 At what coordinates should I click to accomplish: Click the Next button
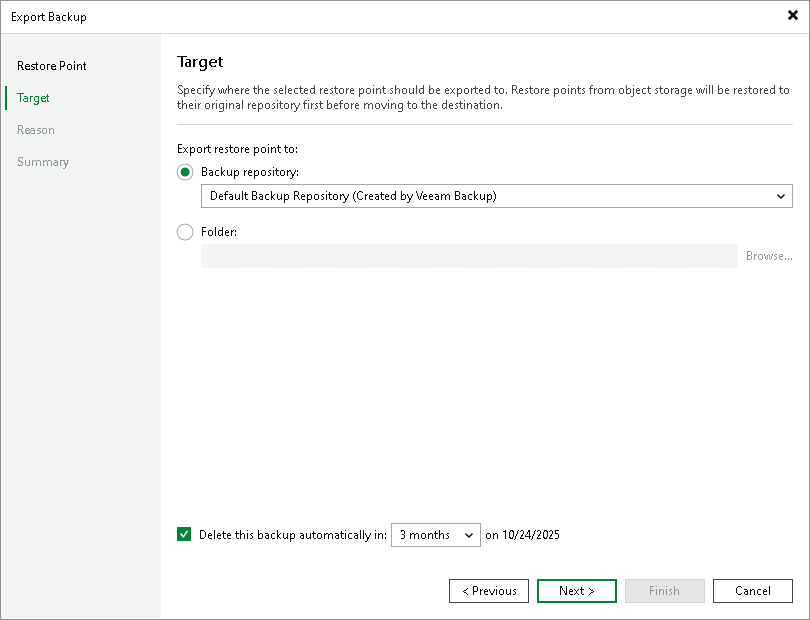click(x=576, y=591)
